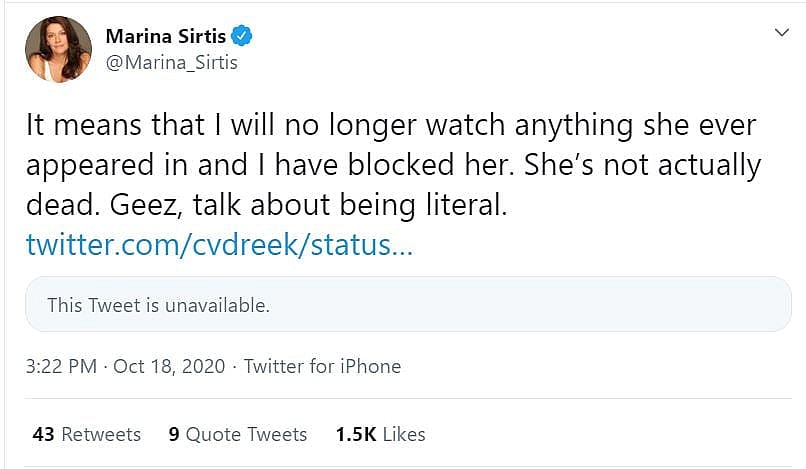Click the 'This Tweet is unavailable' box
The width and height of the screenshot is (806, 469).
[408, 304]
